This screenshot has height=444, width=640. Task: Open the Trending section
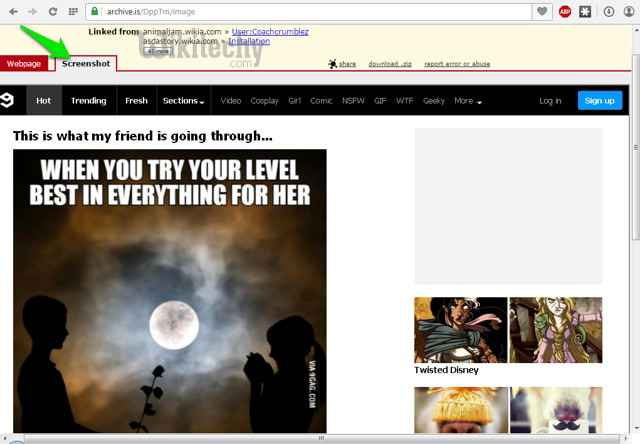pos(89,100)
